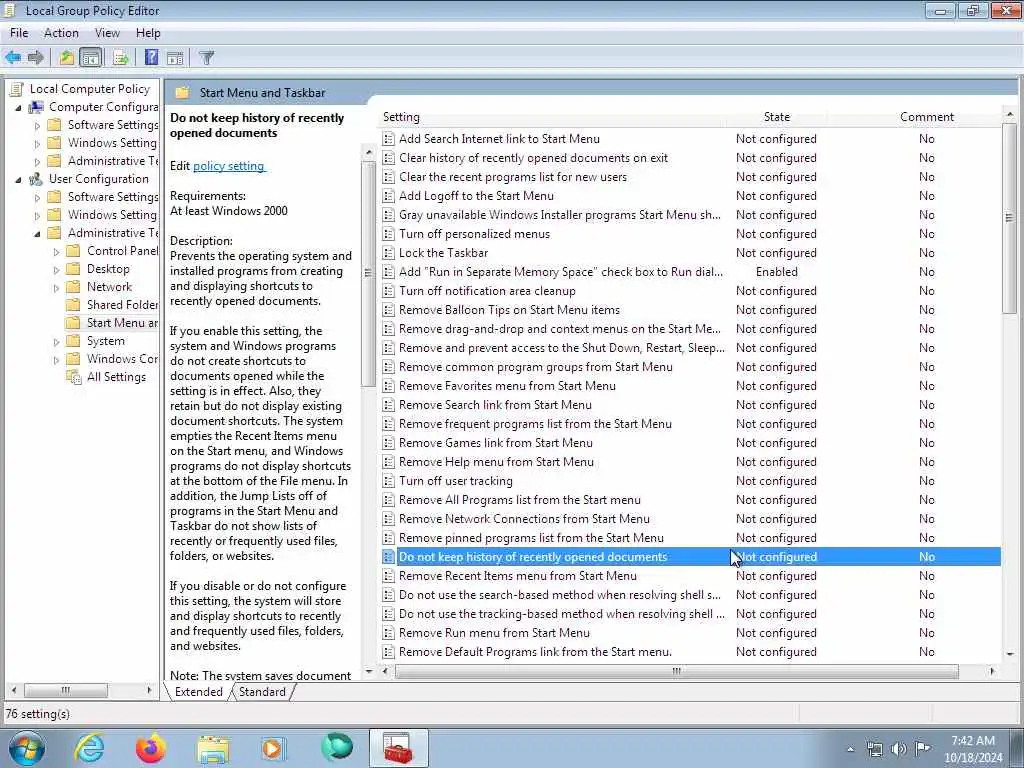Switch to the Extended tab
1024x768 pixels.
tap(199, 692)
